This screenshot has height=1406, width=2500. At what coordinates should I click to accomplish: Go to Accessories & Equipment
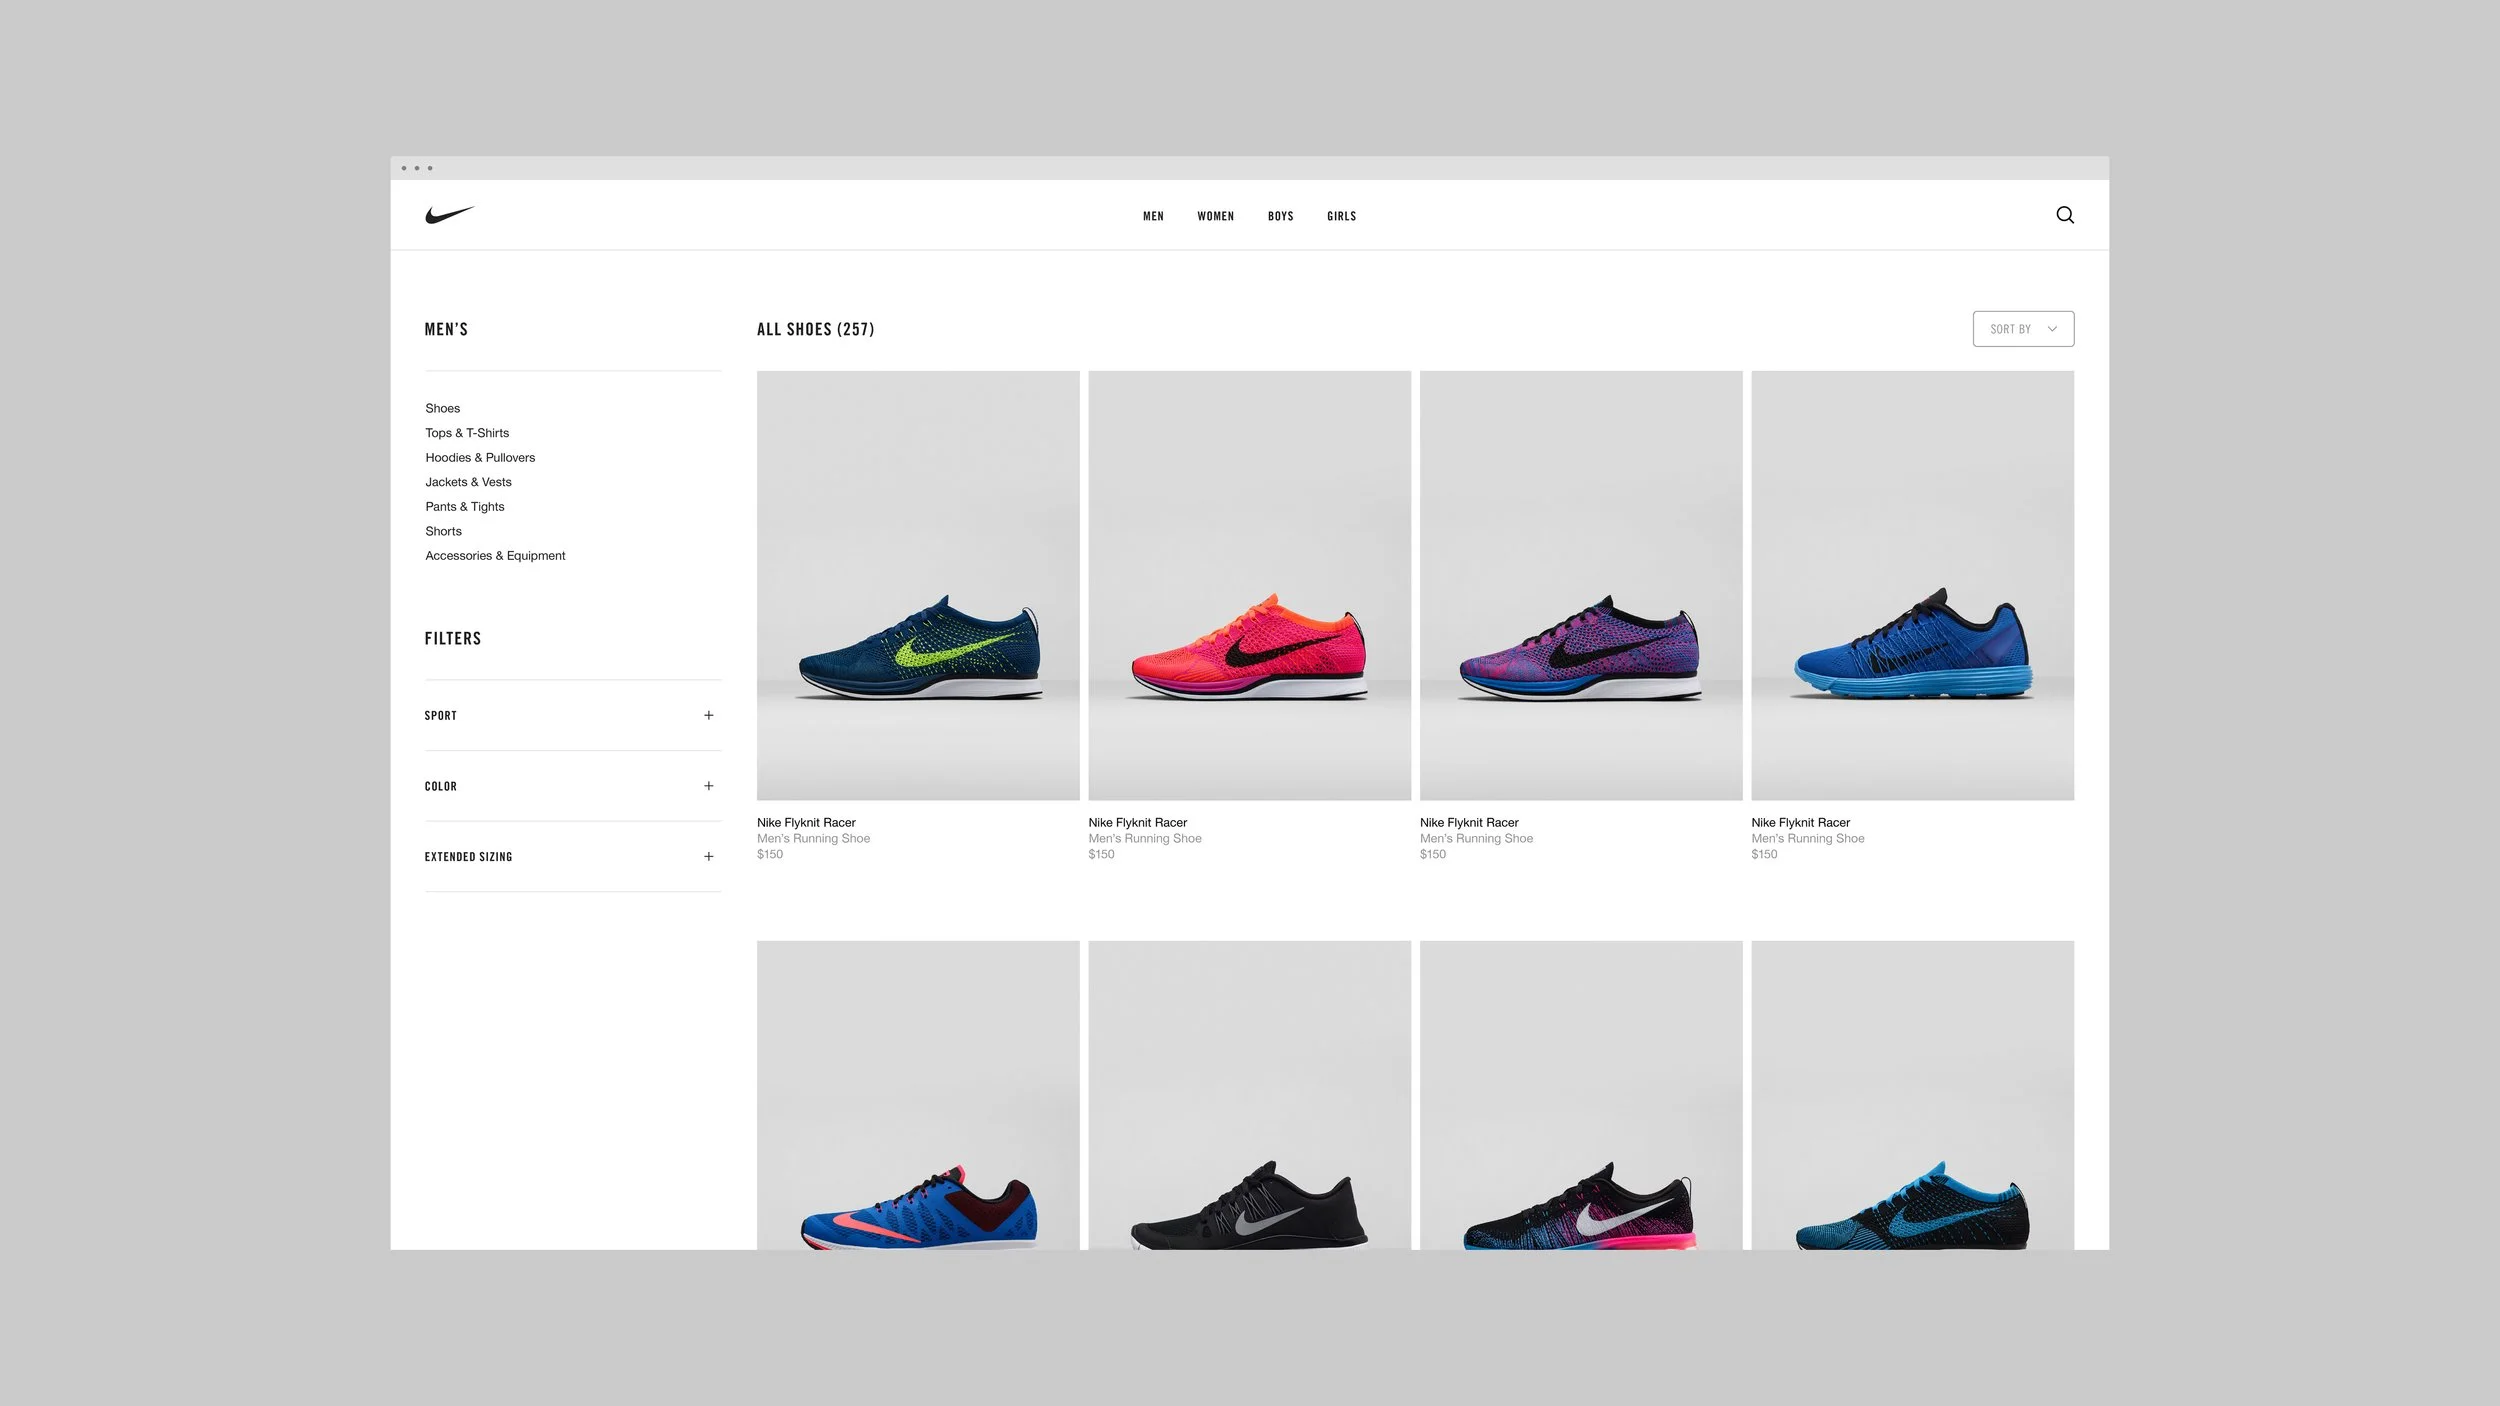pyautogui.click(x=495, y=556)
